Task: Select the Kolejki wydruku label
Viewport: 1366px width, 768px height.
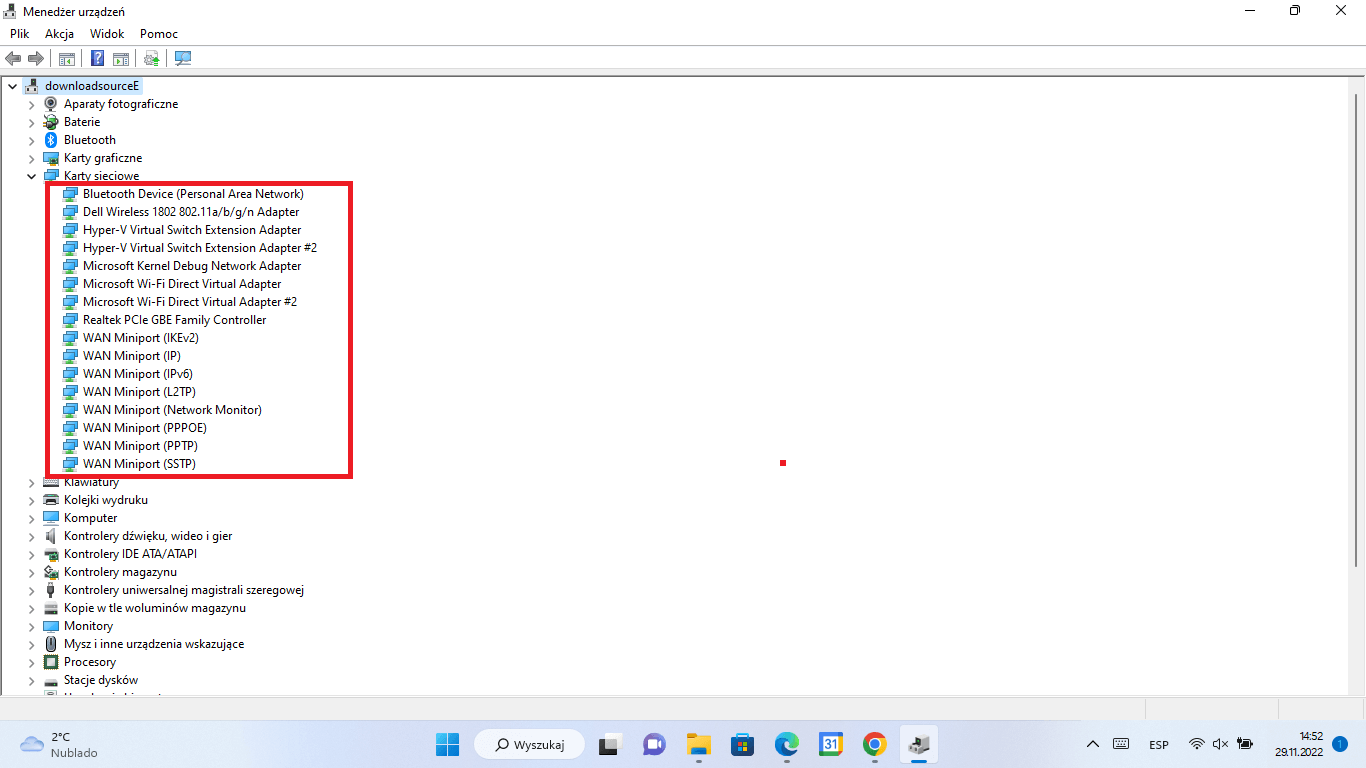Action: (106, 500)
